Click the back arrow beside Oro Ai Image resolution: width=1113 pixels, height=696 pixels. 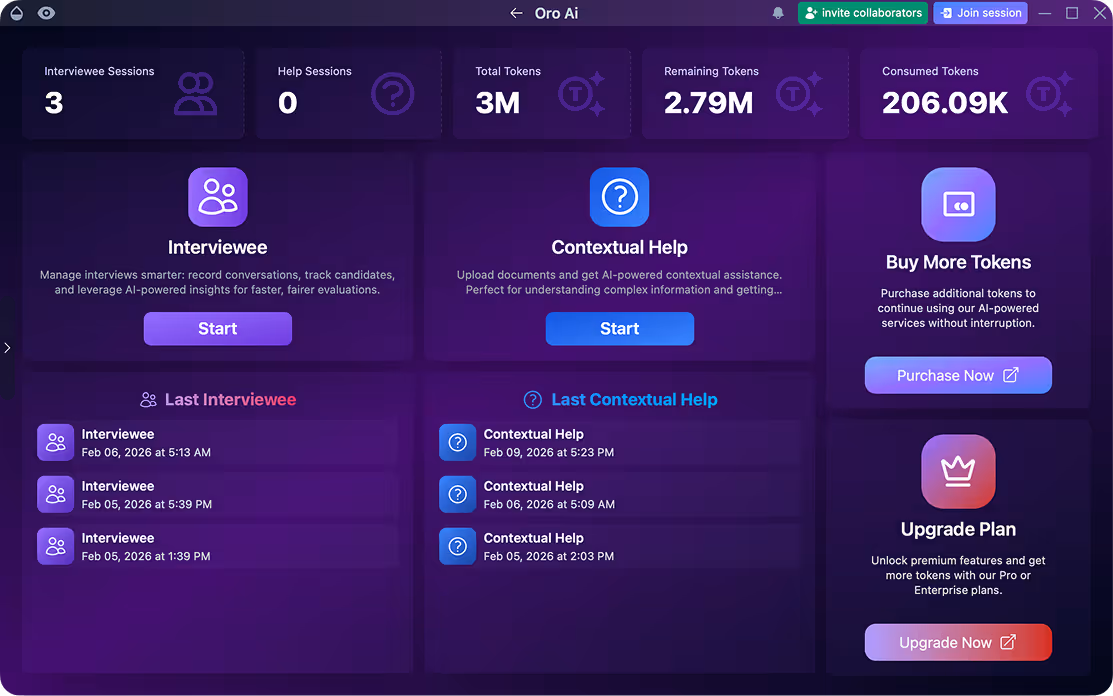click(x=516, y=13)
